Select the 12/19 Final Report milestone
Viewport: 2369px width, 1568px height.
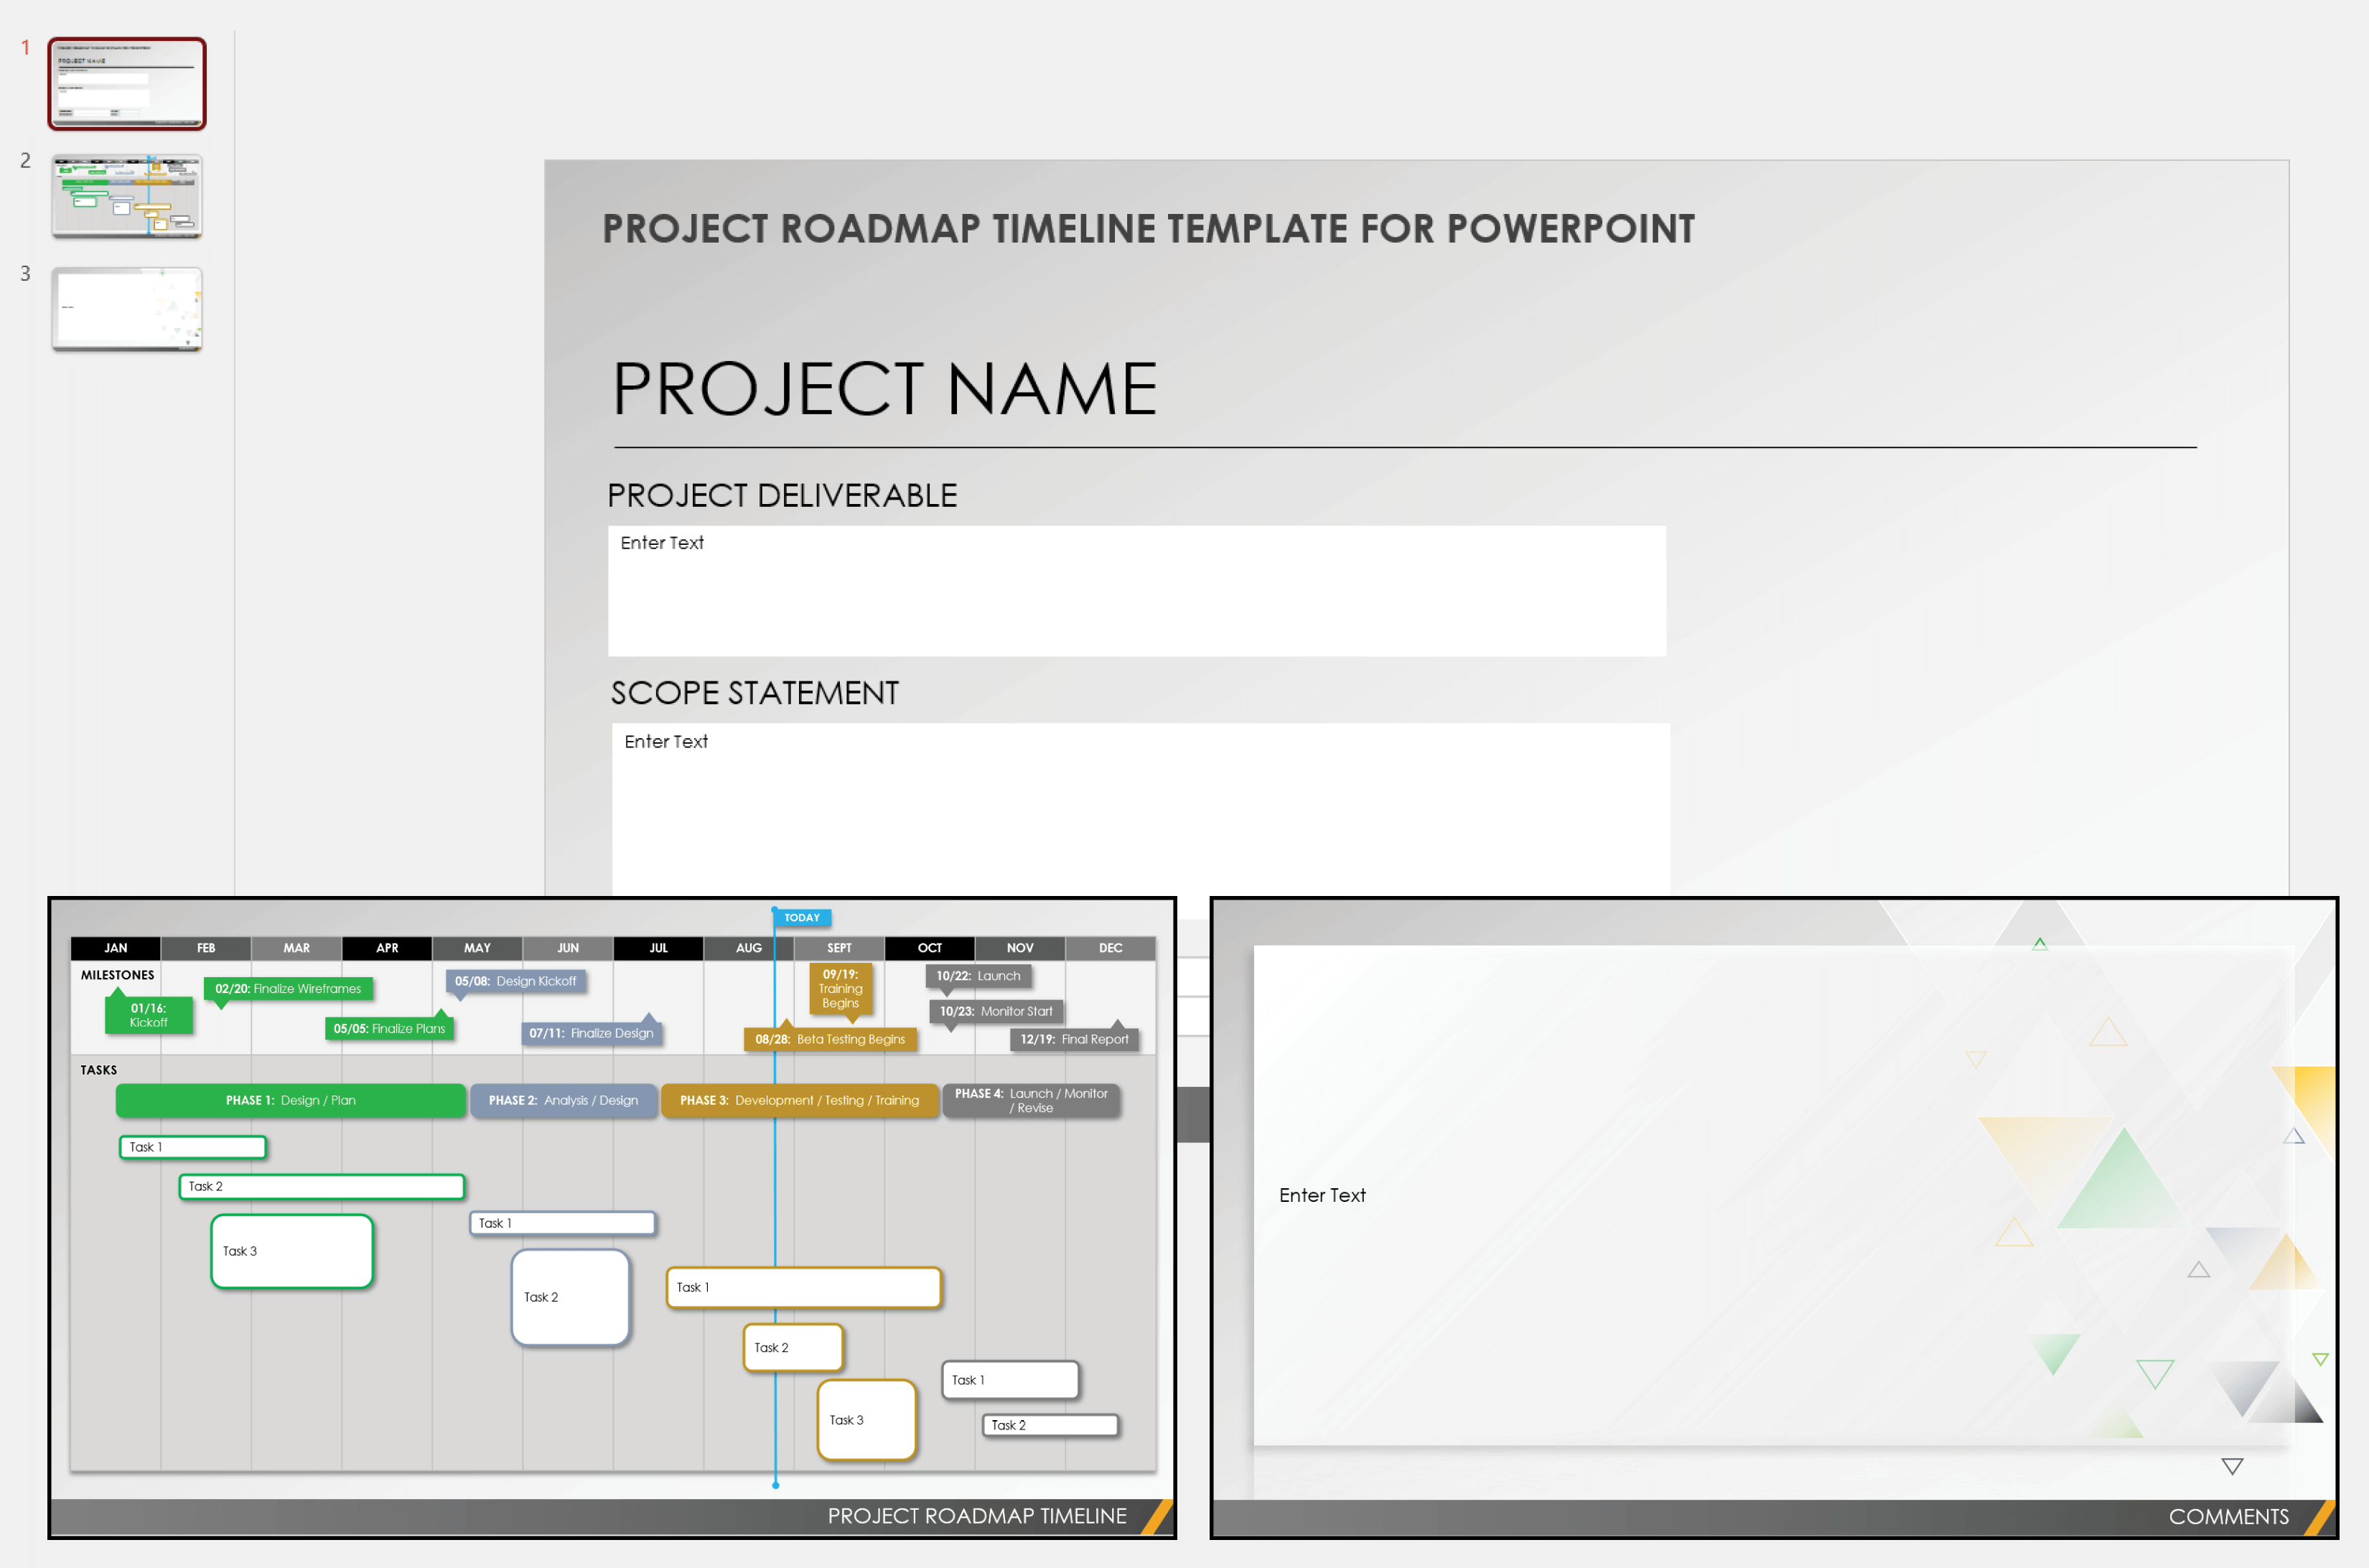pyautogui.click(x=1074, y=1039)
